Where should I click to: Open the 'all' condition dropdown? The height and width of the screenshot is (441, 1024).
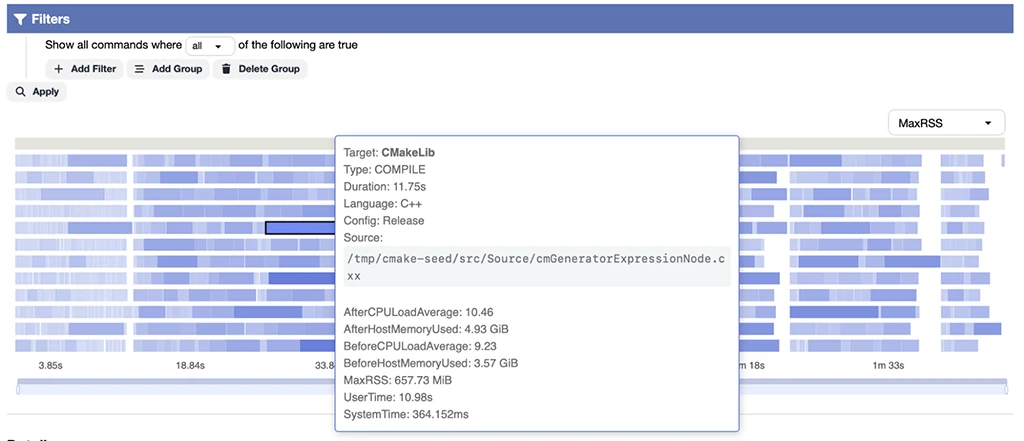point(210,46)
